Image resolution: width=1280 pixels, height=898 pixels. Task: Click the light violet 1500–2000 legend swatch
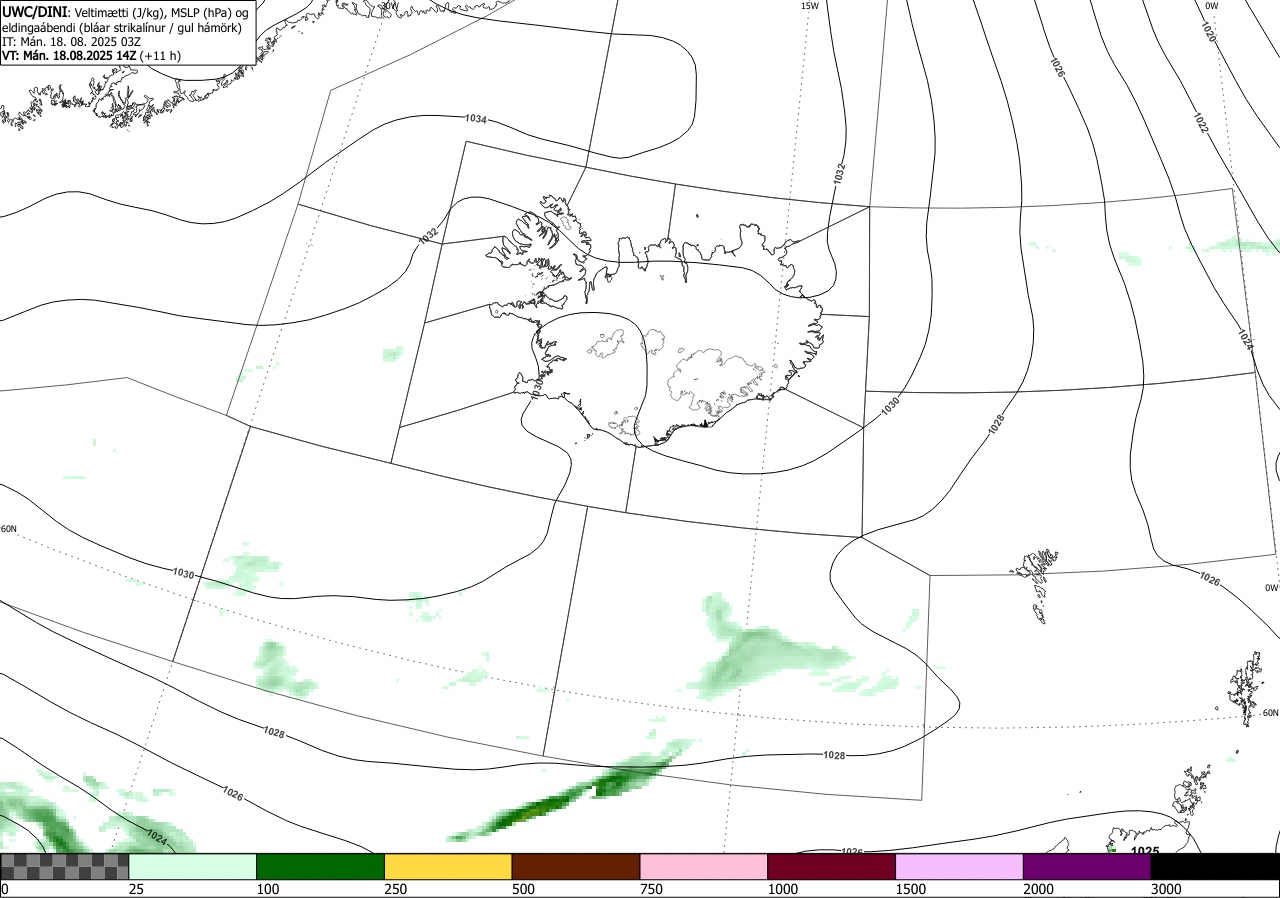960,866
